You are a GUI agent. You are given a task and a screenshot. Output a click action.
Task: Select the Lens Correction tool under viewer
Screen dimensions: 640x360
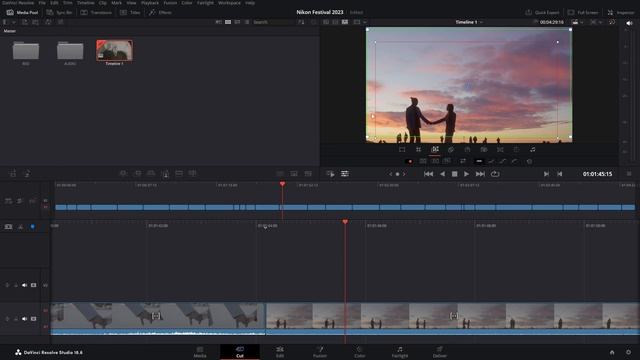pyautogui.click(x=500, y=150)
